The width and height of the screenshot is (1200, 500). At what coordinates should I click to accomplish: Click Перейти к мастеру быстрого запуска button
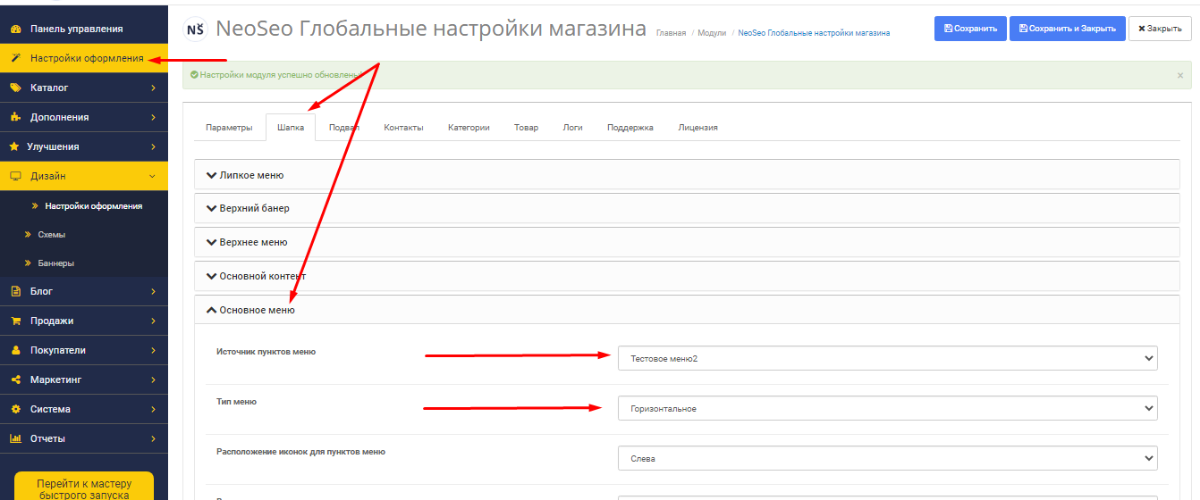point(84,488)
